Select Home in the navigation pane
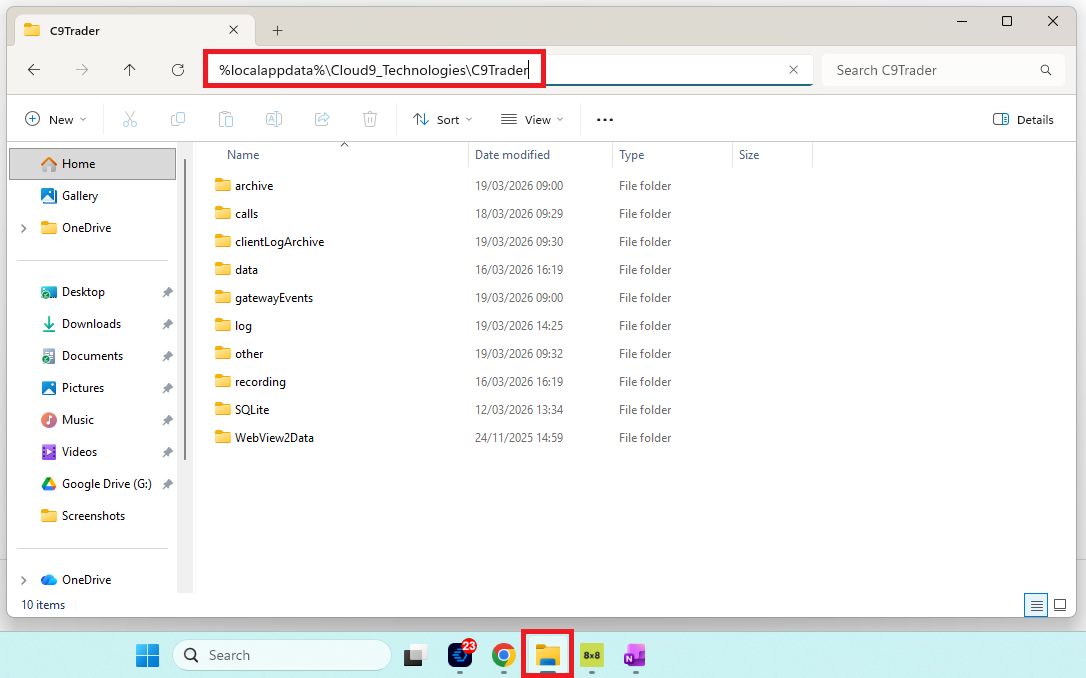Viewport: 1086px width, 678px height. click(x=93, y=163)
